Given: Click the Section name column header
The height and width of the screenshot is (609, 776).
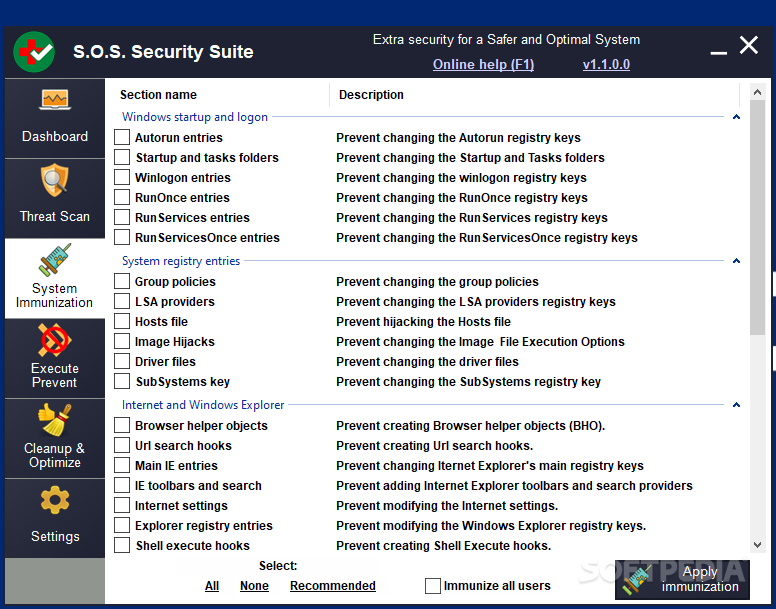Looking at the screenshot, I should click(158, 95).
